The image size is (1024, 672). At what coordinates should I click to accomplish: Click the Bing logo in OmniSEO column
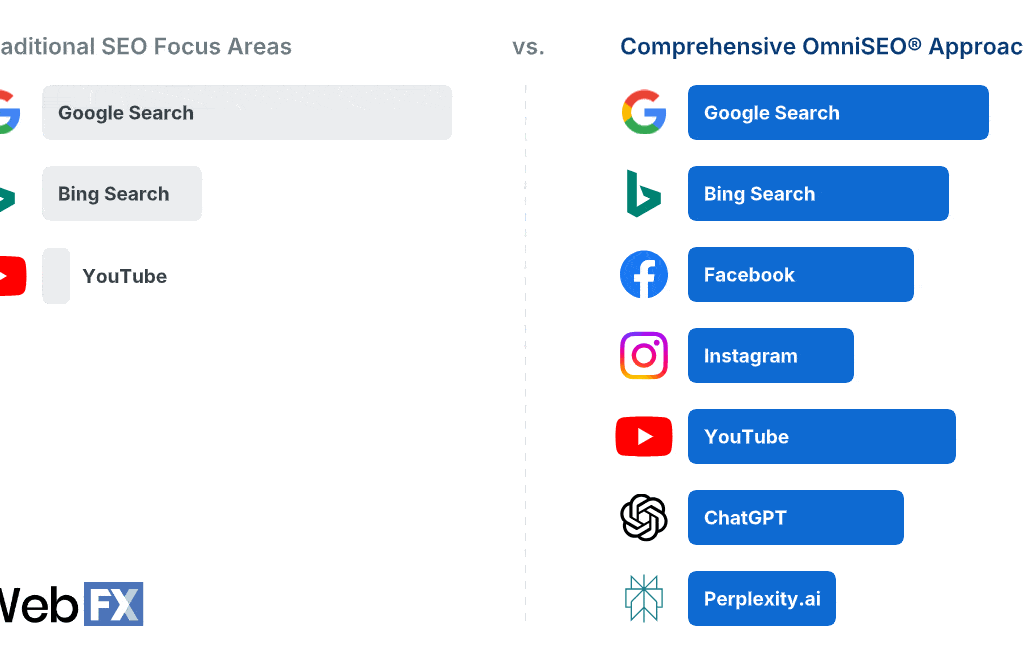[643, 193]
